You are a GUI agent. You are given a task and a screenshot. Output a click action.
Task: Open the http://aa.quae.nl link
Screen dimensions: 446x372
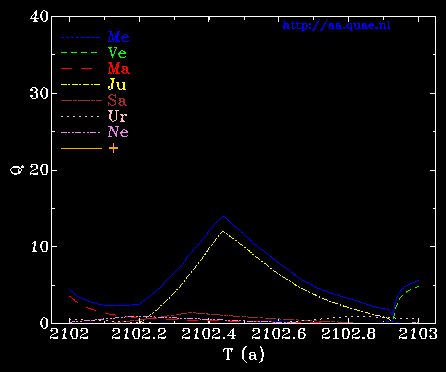(336, 26)
